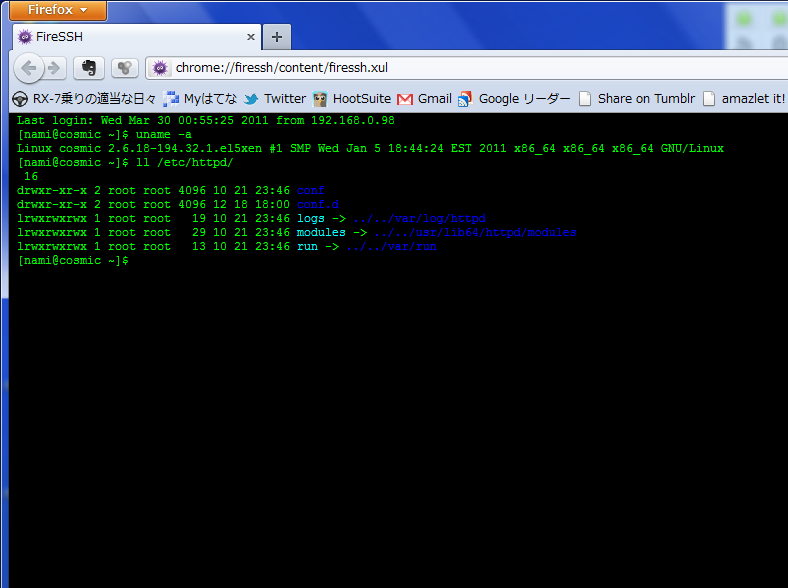Click the 'Last login' line in terminal

click(206, 121)
